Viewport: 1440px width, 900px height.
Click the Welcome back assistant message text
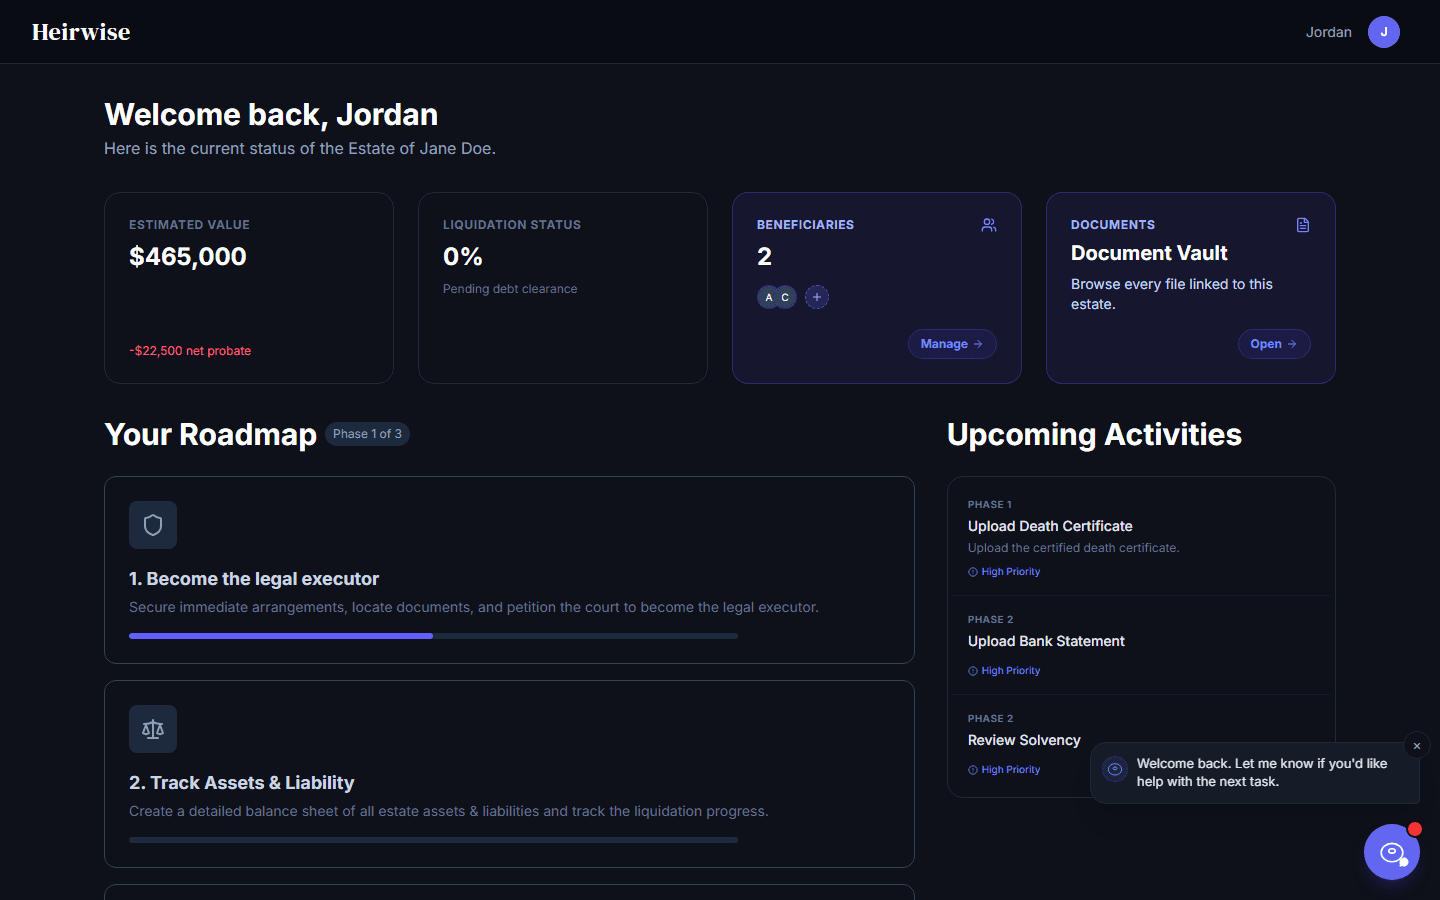point(1262,772)
